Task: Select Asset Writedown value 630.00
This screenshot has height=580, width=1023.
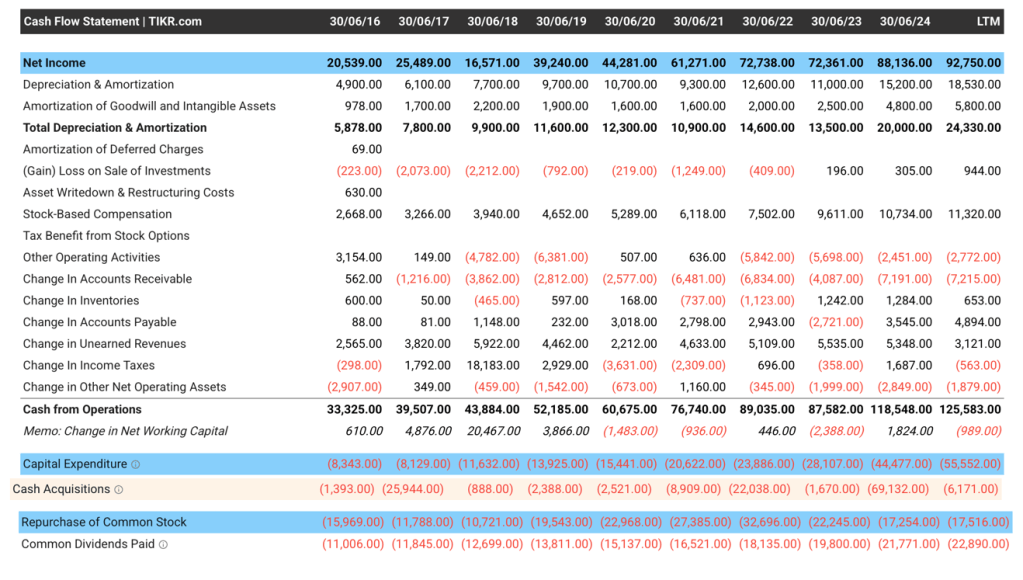Action: point(363,193)
